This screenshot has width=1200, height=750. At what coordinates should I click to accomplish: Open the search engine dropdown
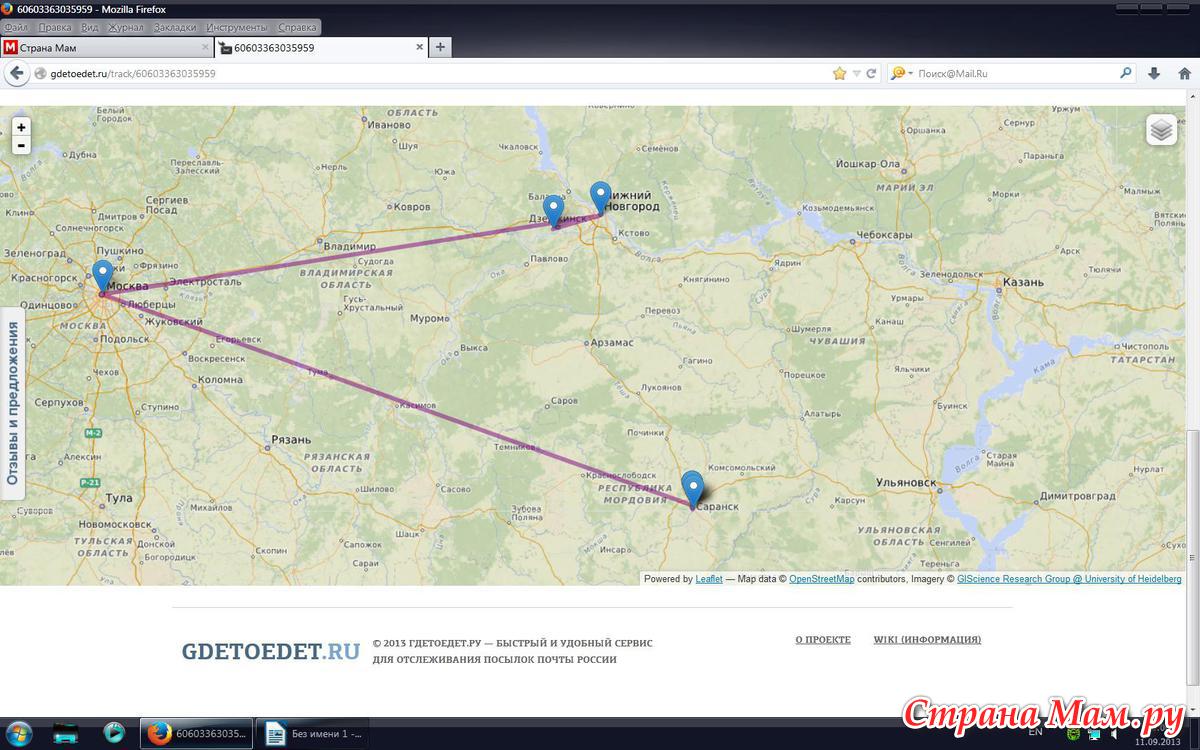point(901,73)
